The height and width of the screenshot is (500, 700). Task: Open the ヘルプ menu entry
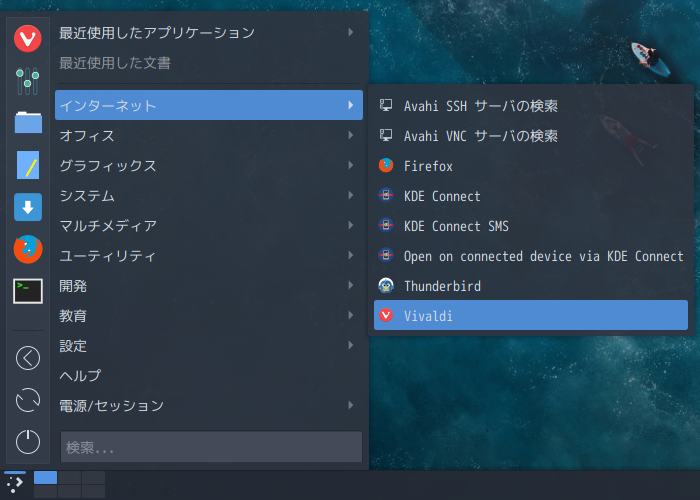click(209, 375)
